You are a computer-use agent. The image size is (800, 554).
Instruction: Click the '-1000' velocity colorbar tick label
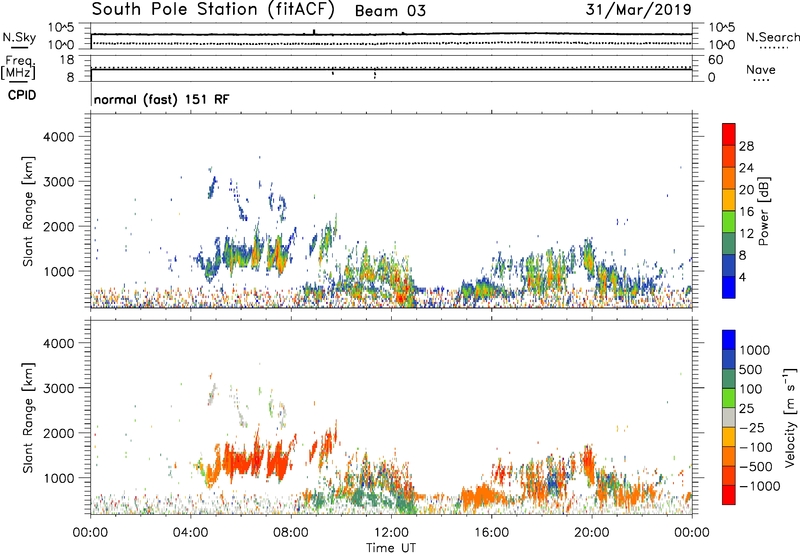[x=760, y=486]
